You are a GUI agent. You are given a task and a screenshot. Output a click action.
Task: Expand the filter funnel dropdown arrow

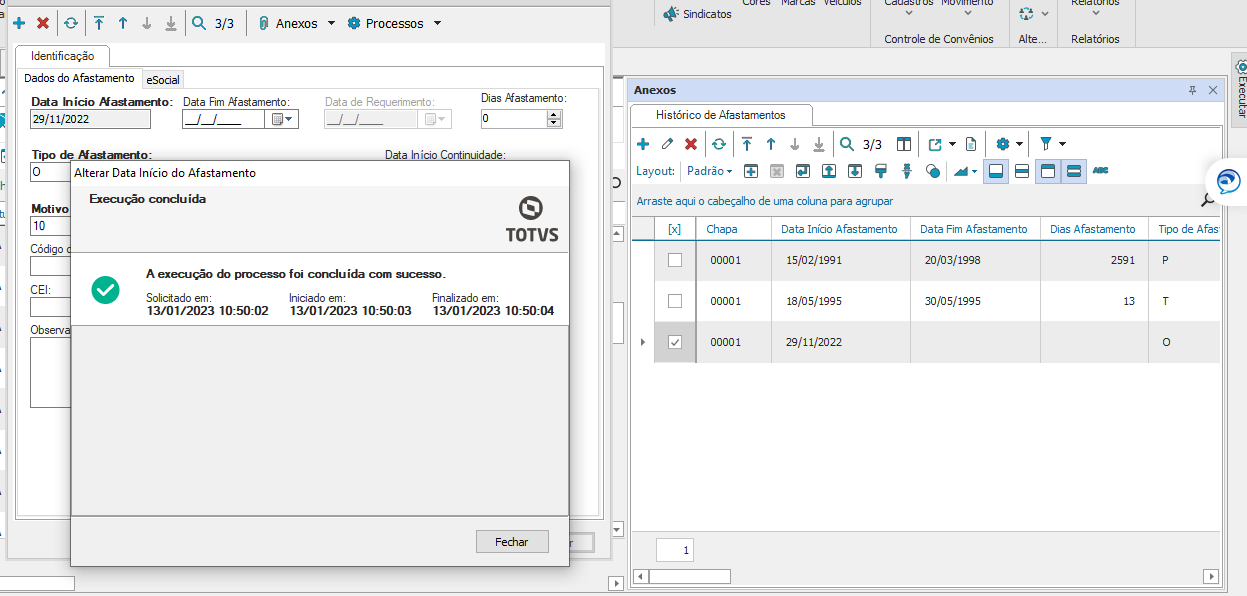(x=1062, y=144)
